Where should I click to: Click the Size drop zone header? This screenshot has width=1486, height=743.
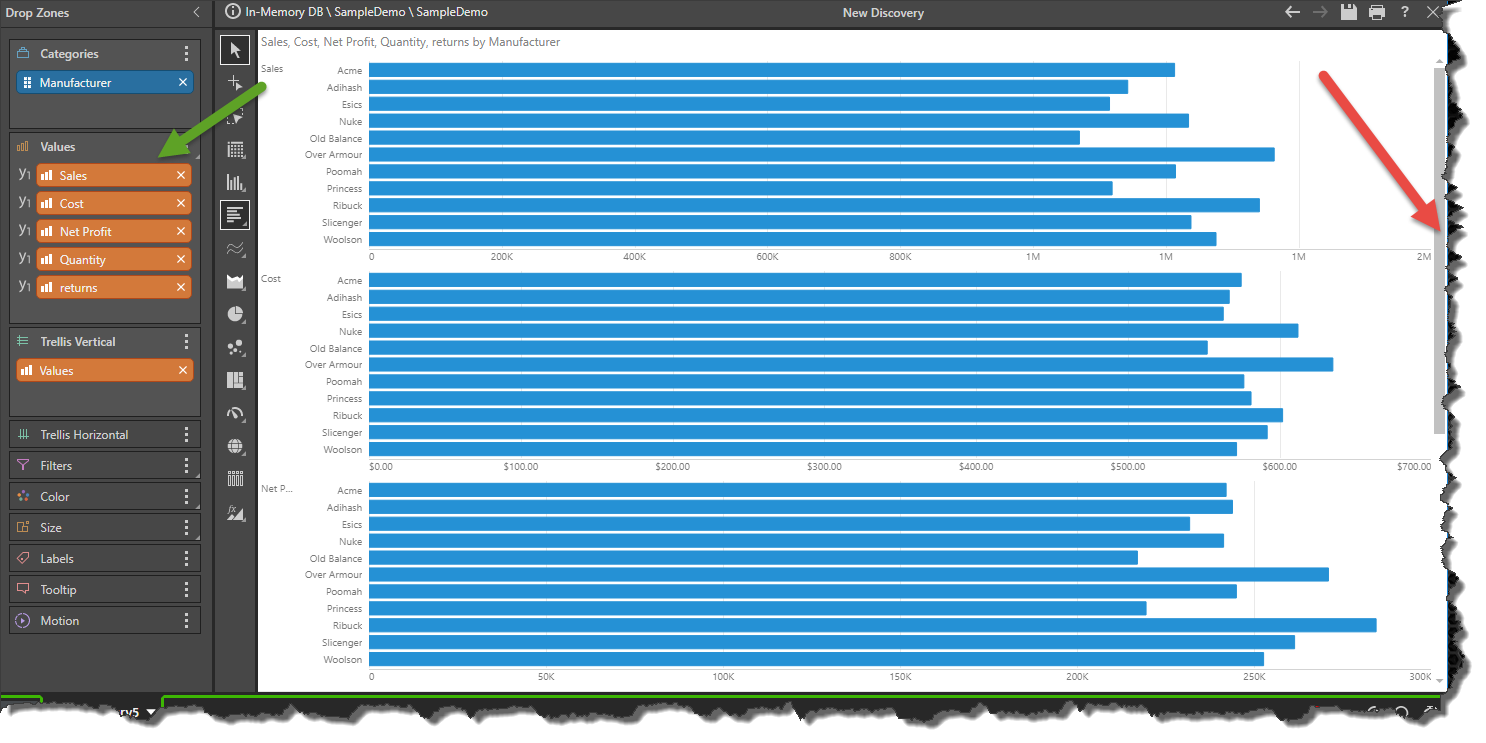(104, 528)
